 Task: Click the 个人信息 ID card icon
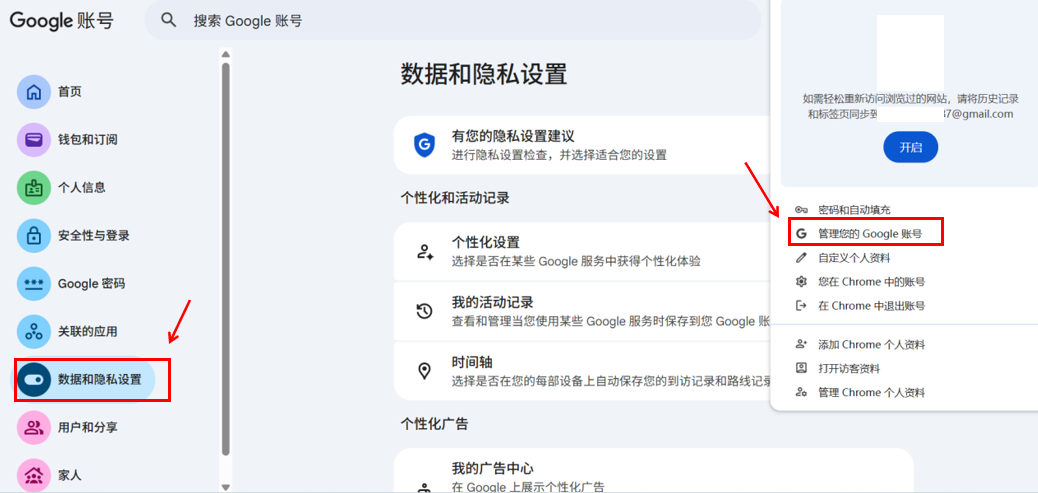[x=34, y=187]
